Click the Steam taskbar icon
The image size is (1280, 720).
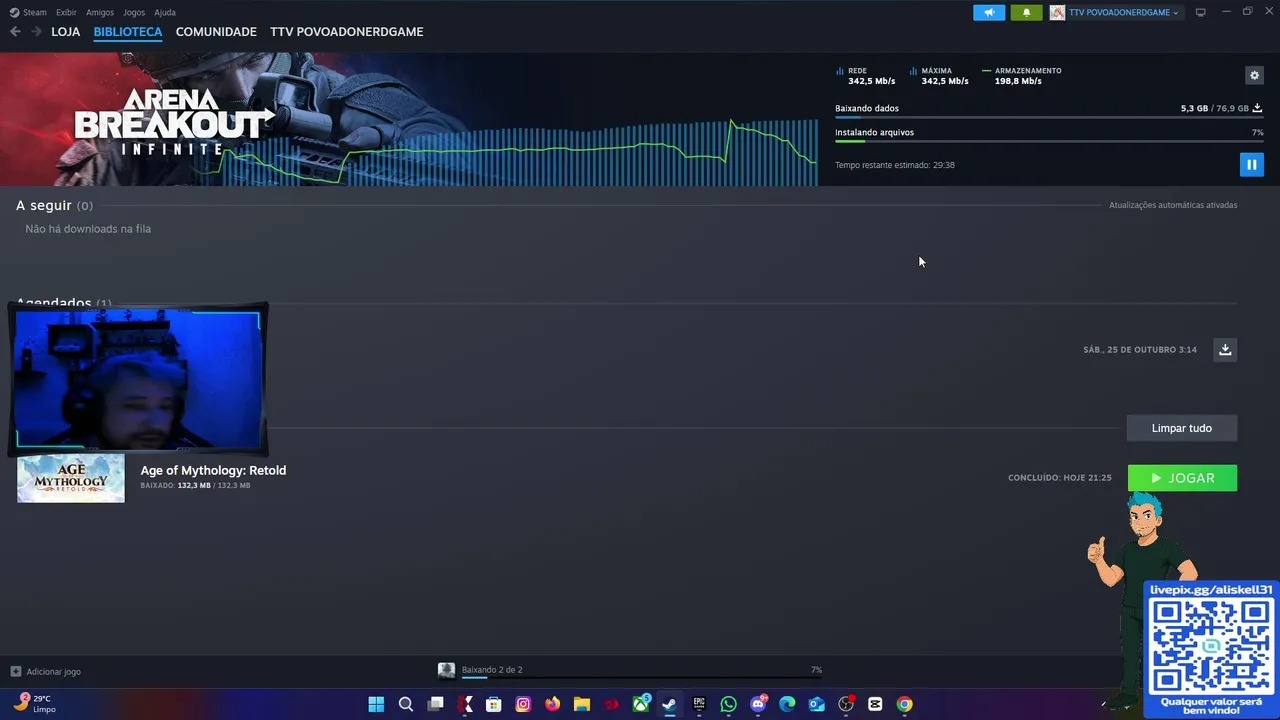(x=670, y=704)
